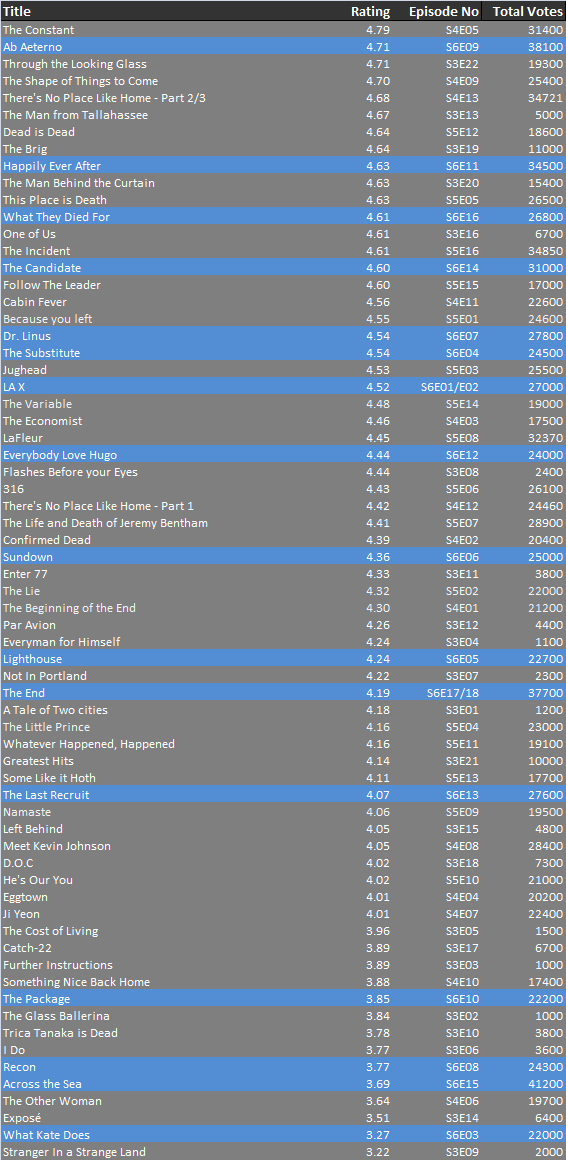The height and width of the screenshot is (1160, 566).
Task: Click the Eggtown title
Action: click(25, 897)
